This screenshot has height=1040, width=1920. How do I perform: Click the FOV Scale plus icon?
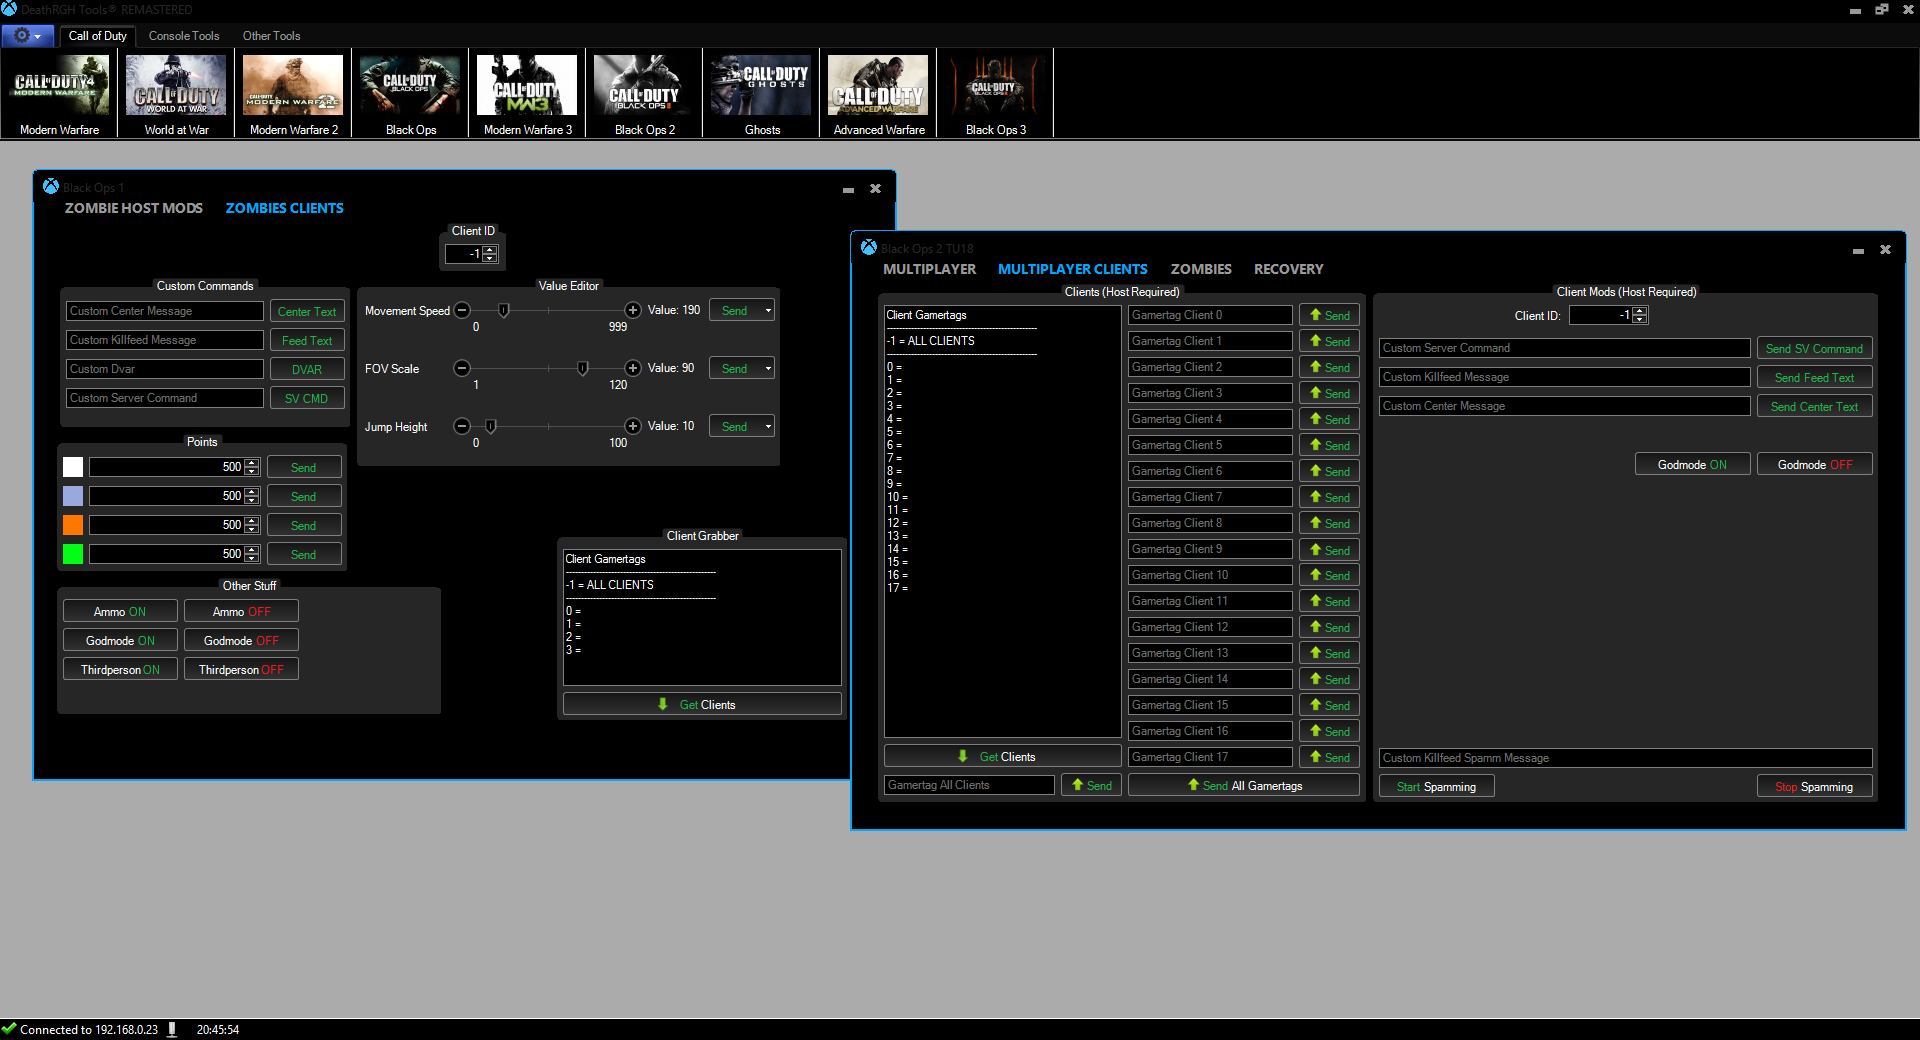click(x=633, y=369)
